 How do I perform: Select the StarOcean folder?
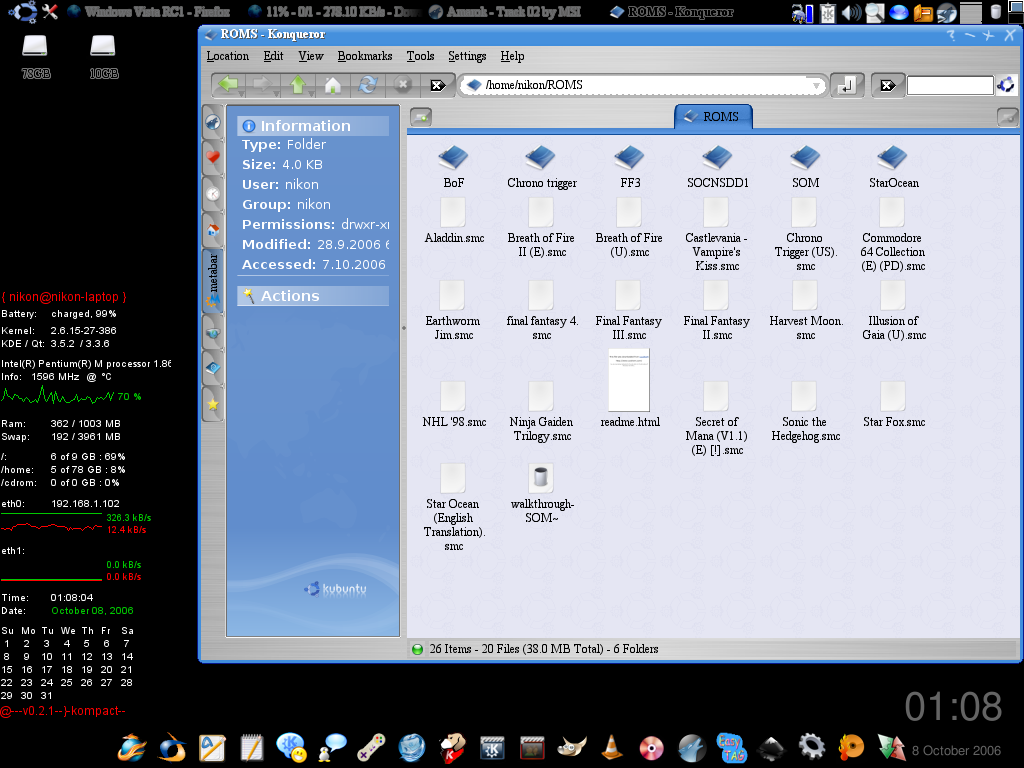pos(893,168)
